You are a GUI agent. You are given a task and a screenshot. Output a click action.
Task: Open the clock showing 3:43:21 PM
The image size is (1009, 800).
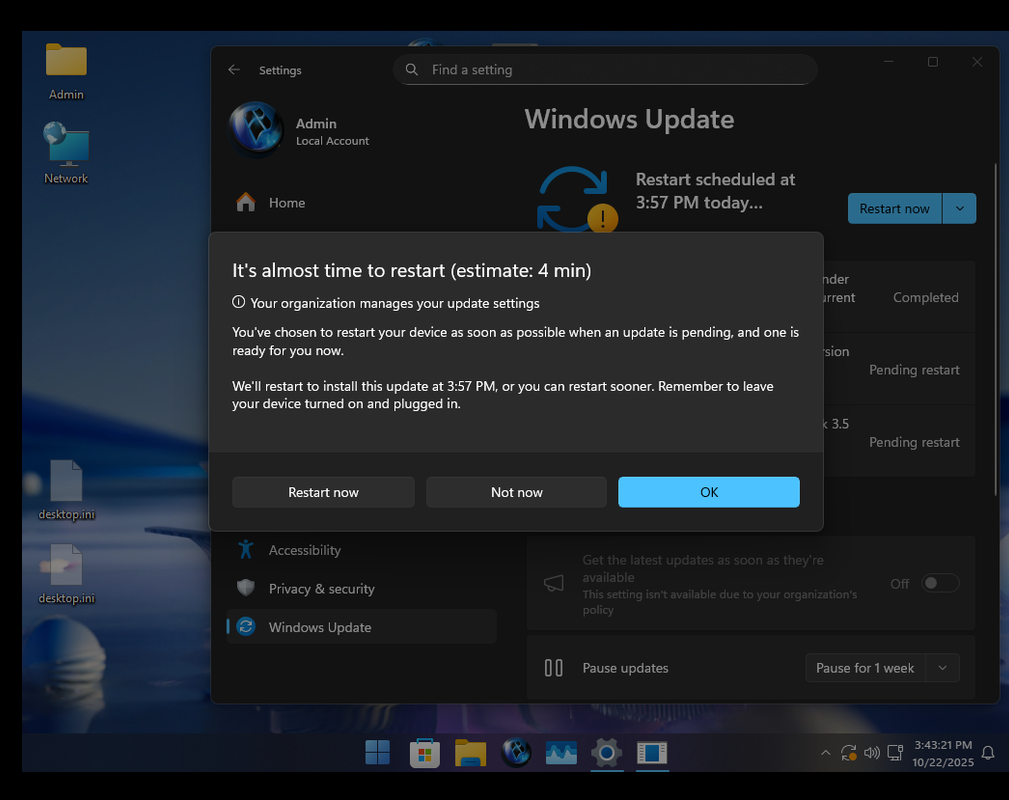(943, 753)
